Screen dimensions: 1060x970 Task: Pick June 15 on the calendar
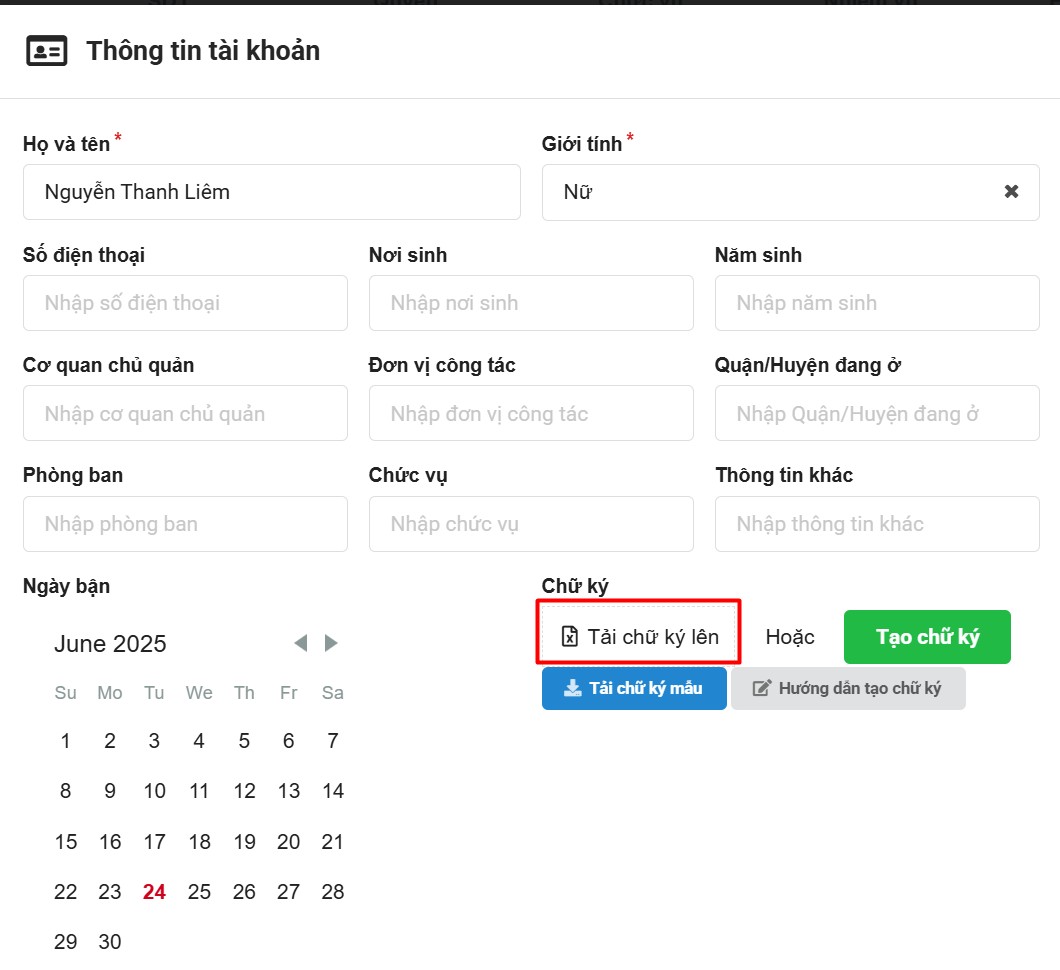(x=66, y=842)
